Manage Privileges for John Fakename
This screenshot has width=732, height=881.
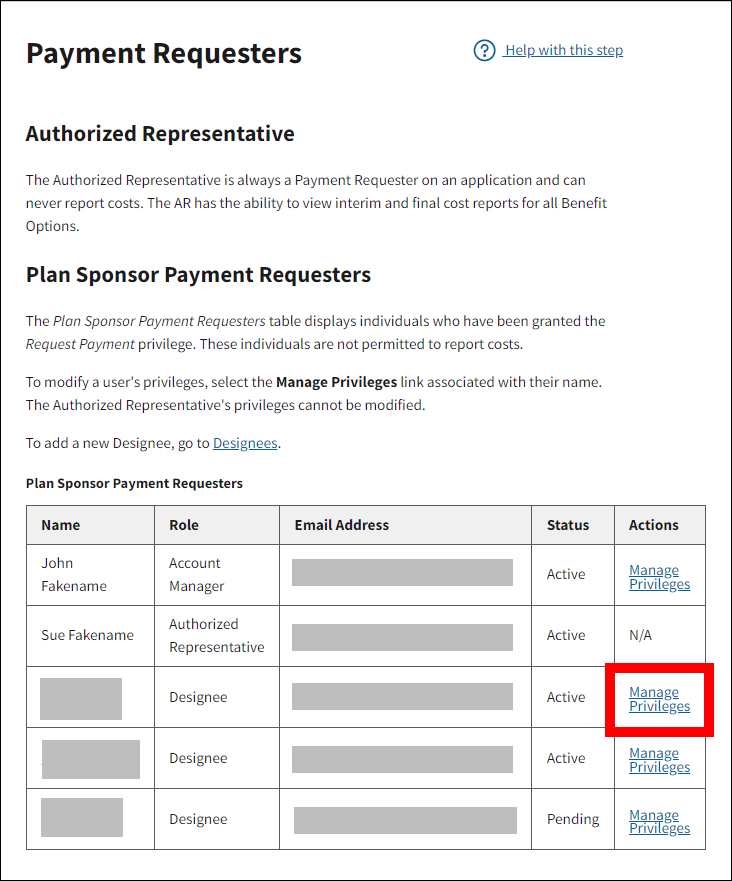pyautogui.click(x=659, y=577)
